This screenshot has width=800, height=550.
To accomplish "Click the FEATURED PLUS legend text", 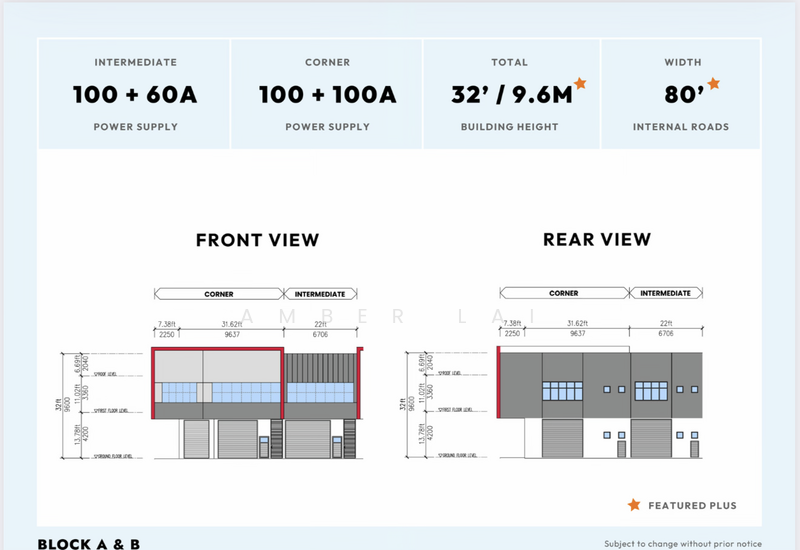I will point(693,506).
